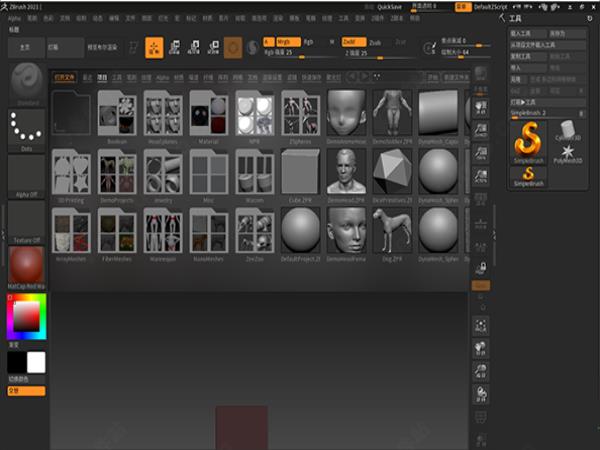
Task: Open the Dots stroke selector
Action: point(26,130)
